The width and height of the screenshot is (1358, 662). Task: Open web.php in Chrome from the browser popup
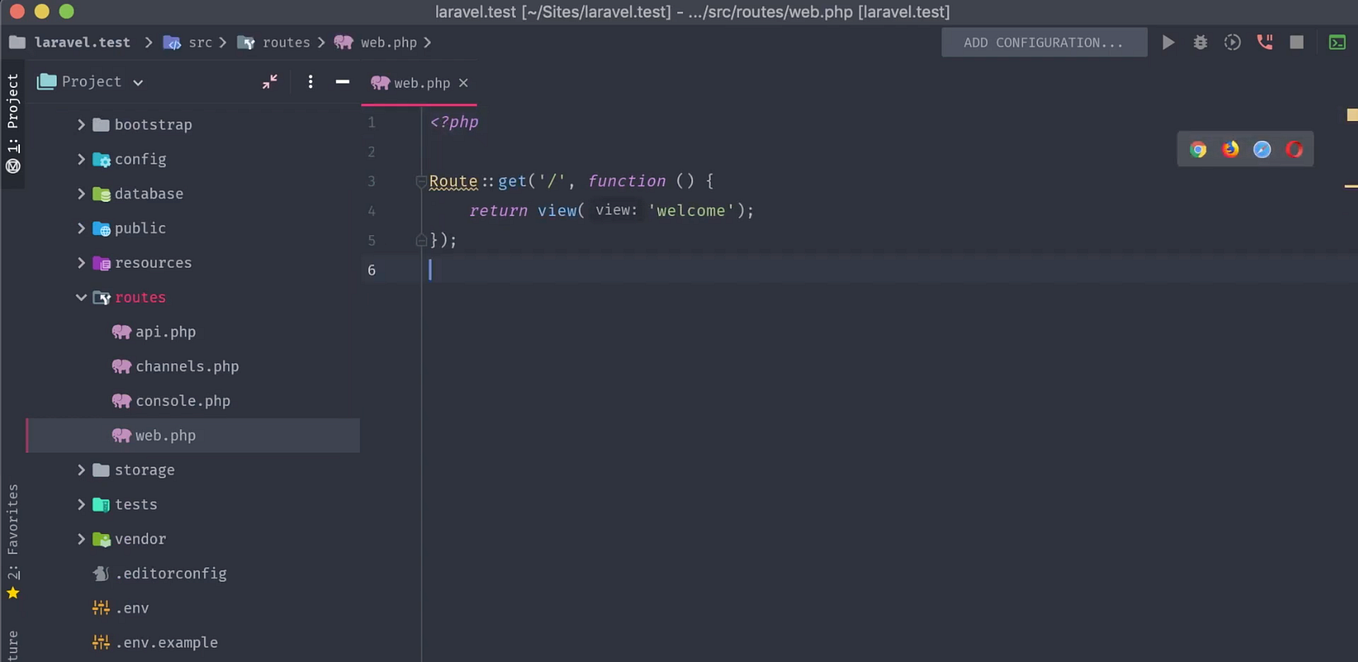tap(1198, 149)
